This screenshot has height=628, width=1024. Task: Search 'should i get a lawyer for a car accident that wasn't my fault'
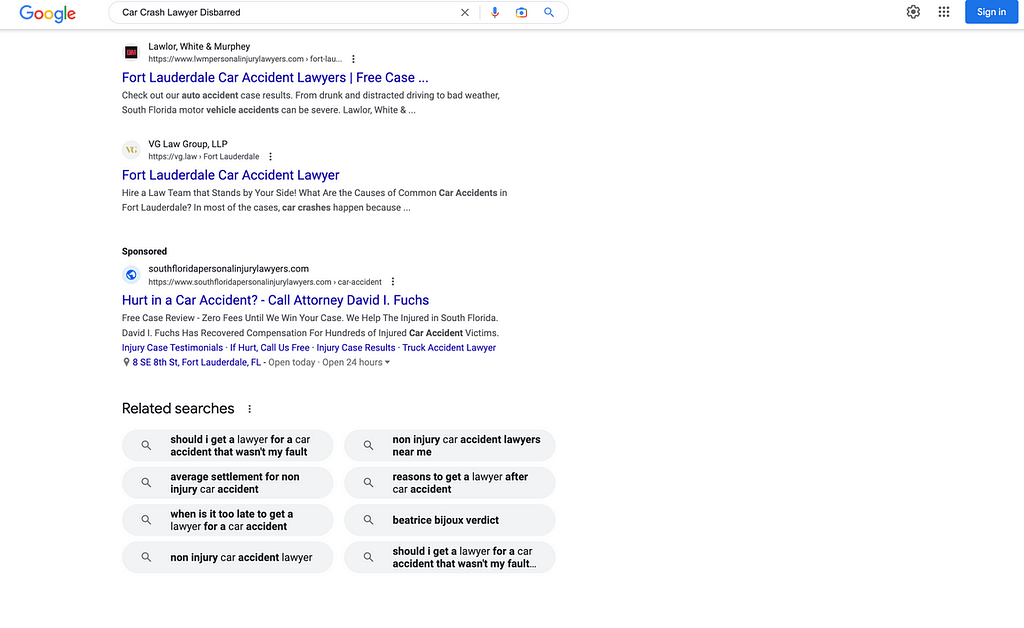[x=227, y=446]
